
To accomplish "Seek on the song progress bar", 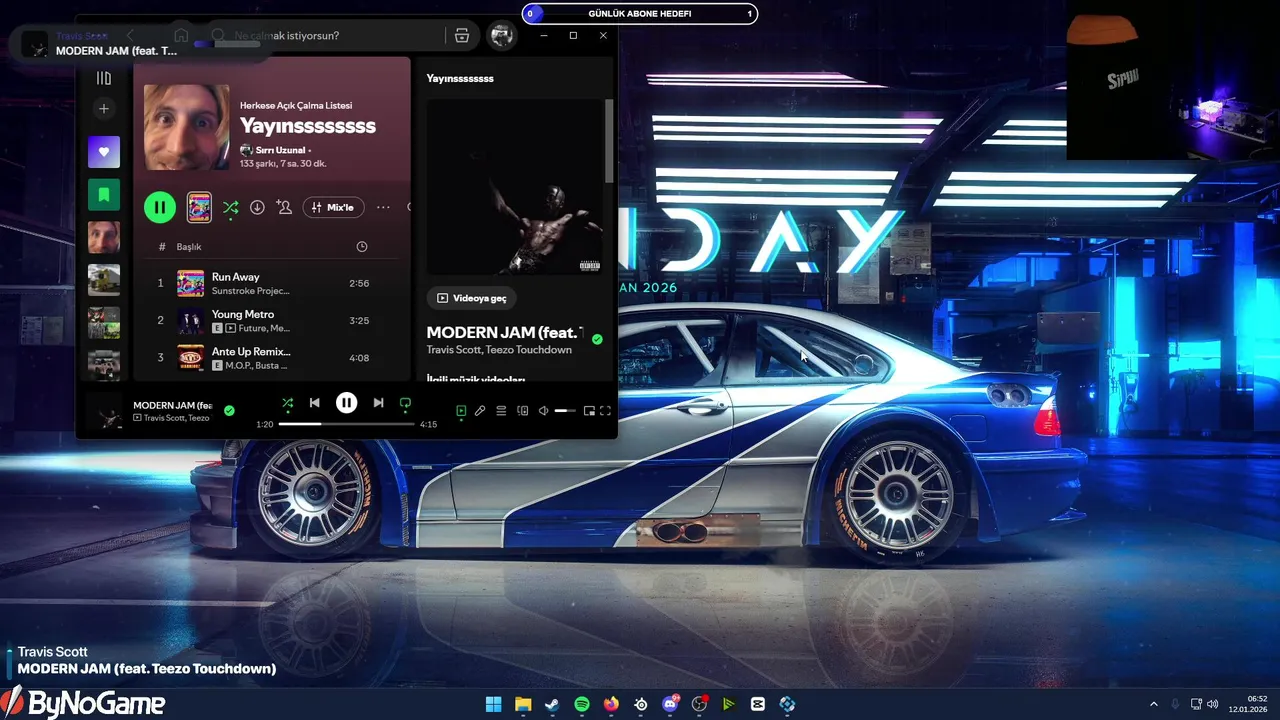I will click(346, 424).
